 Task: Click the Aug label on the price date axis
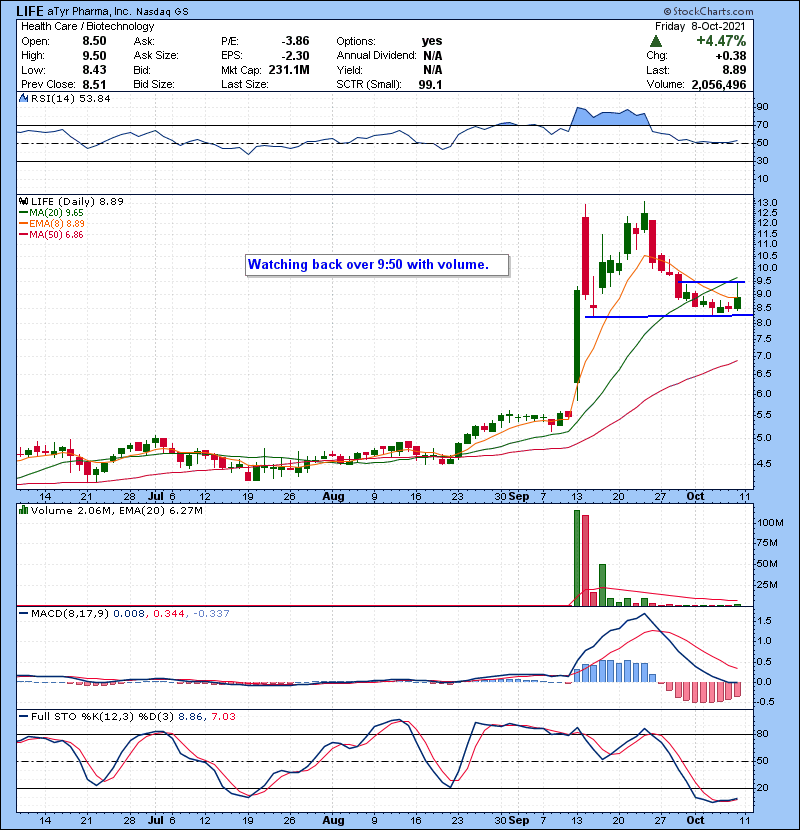tap(334, 496)
